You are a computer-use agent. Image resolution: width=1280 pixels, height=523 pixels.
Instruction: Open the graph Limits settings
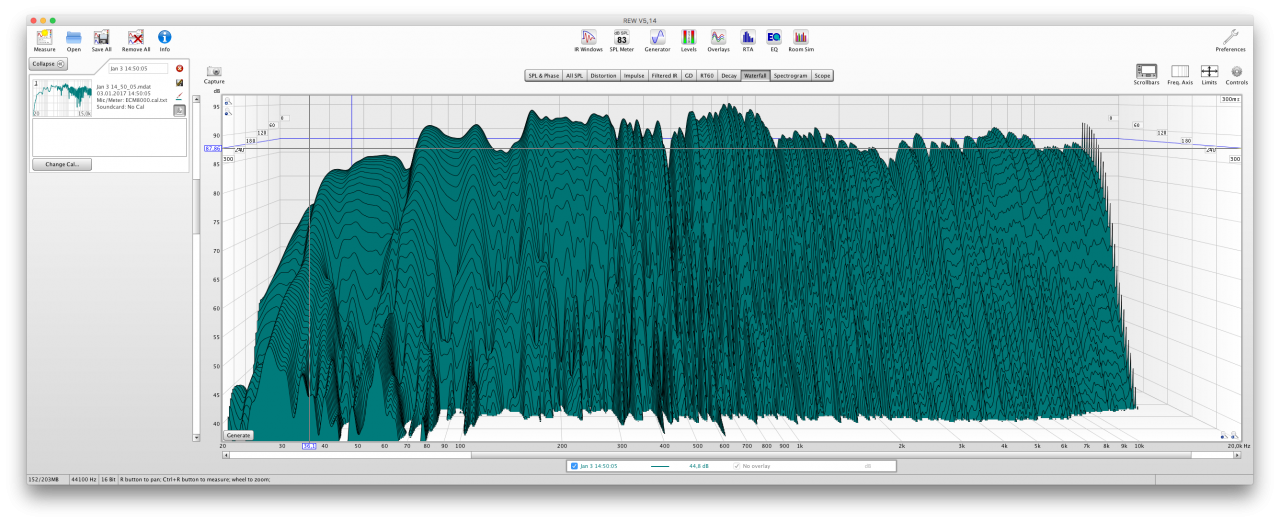click(x=1209, y=72)
